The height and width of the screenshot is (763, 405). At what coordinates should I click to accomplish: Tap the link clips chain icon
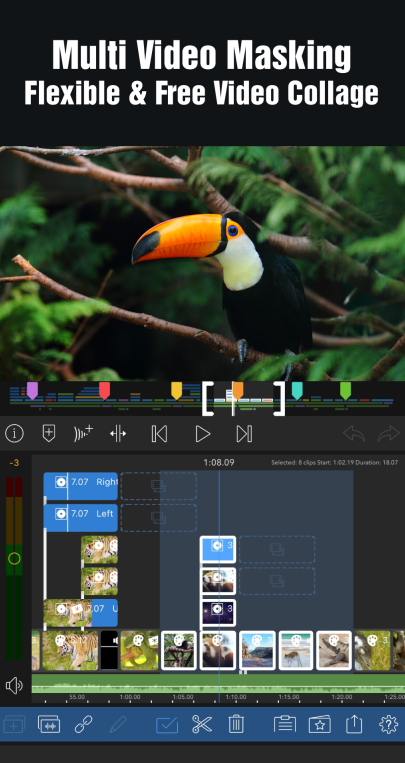tap(83, 724)
